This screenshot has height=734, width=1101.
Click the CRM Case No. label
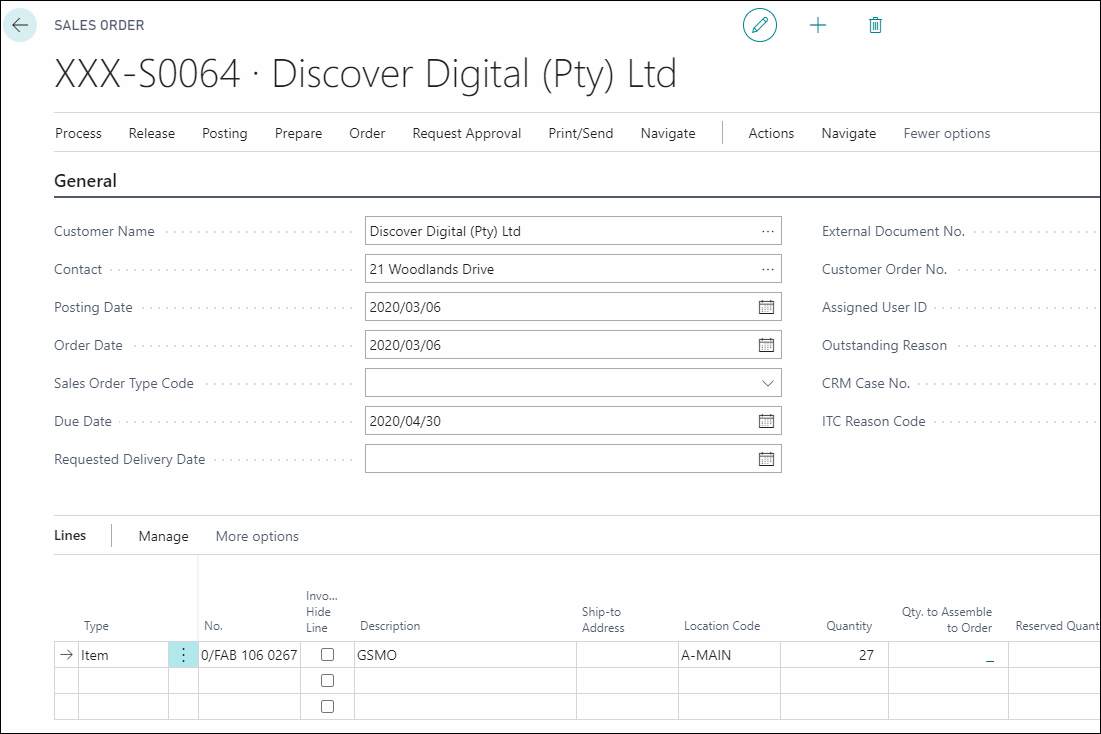click(866, 383)
